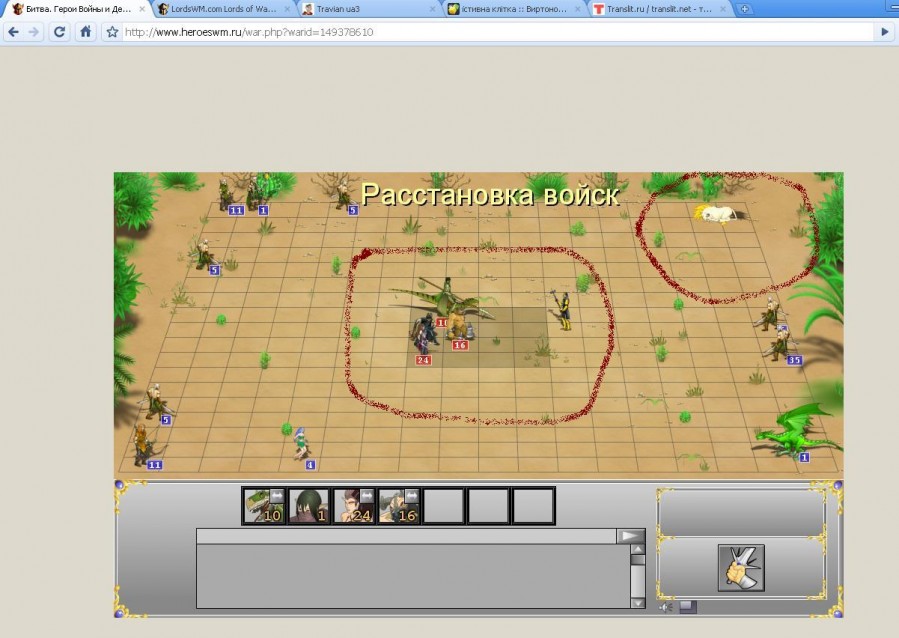The height and width of the screenshot is (638, 899).
Task: Click the last empty army slot in the bar
Action: (x=533, y=506)
